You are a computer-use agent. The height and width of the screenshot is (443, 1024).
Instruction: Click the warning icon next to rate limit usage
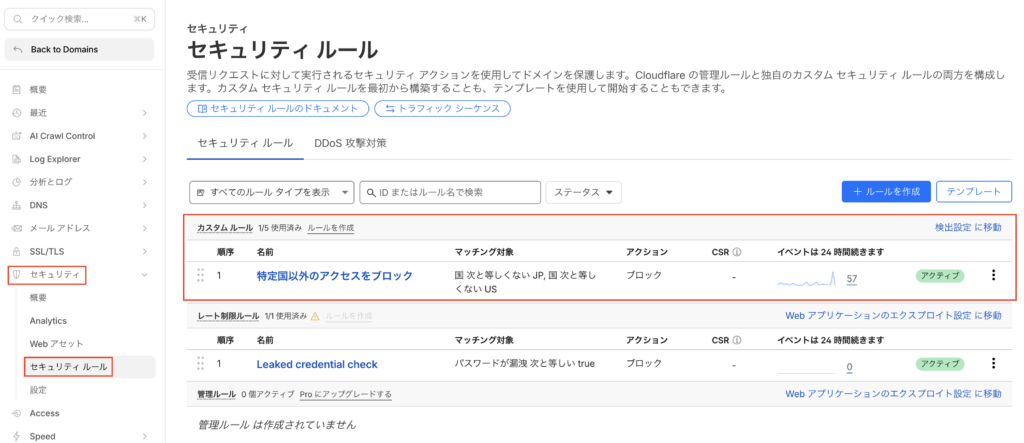tap(315, 316)
